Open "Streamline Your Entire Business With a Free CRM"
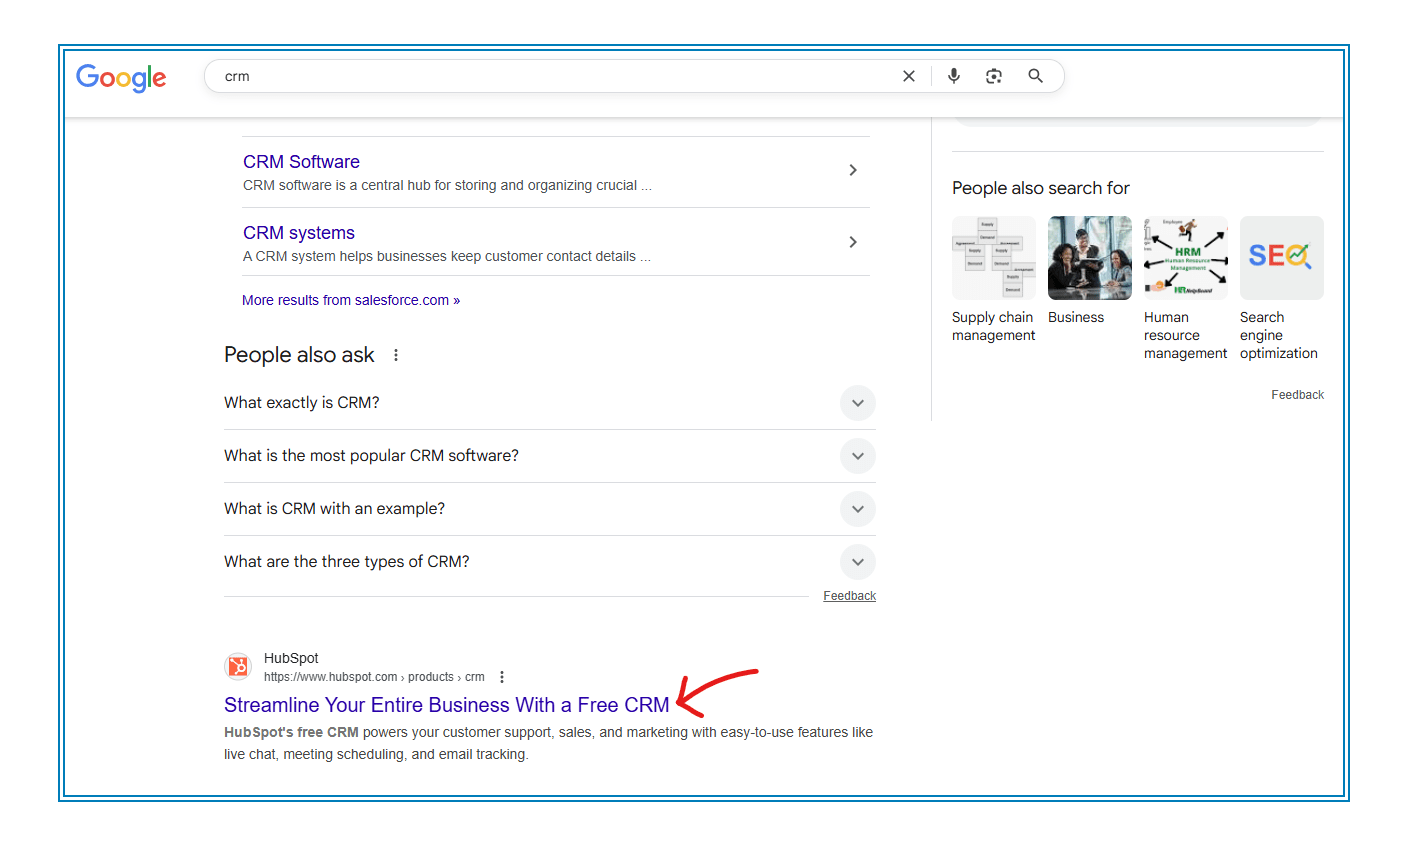This screenshot has height=845, width=1408. click(447, 705)
